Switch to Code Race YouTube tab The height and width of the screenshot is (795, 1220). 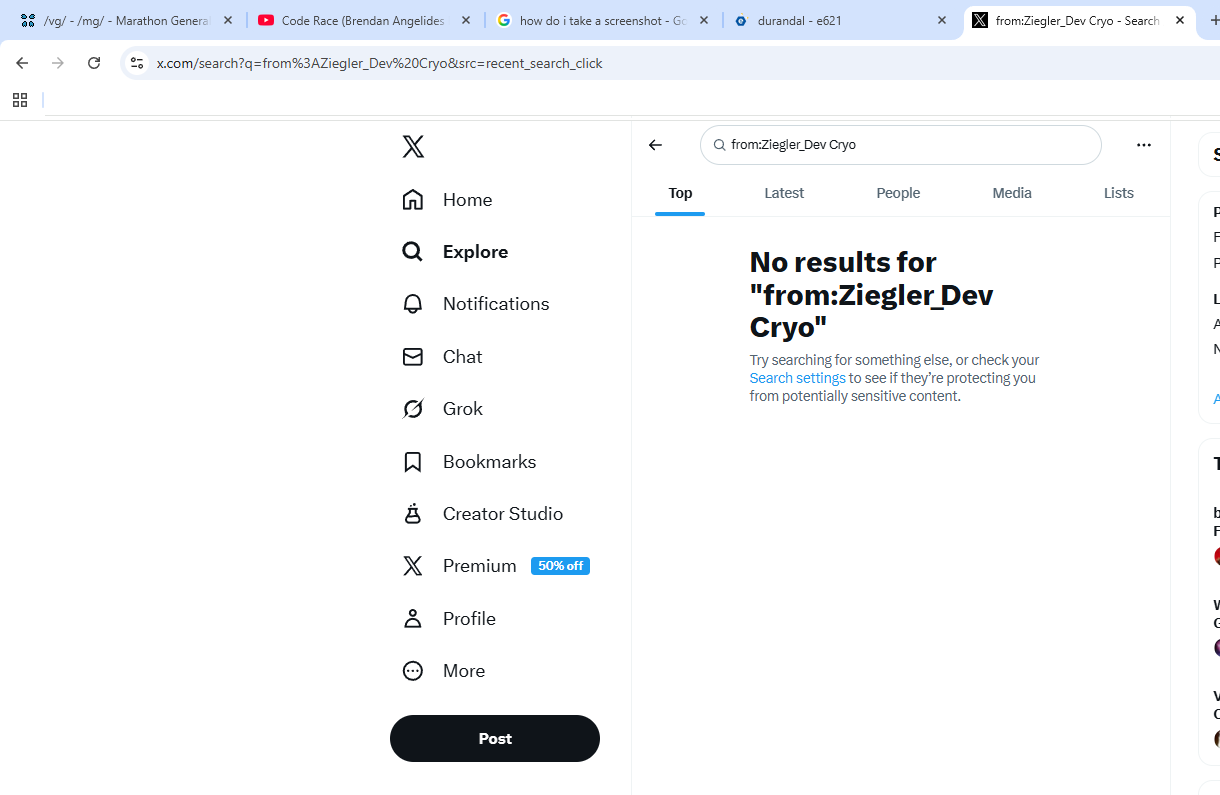pos(364,20)
